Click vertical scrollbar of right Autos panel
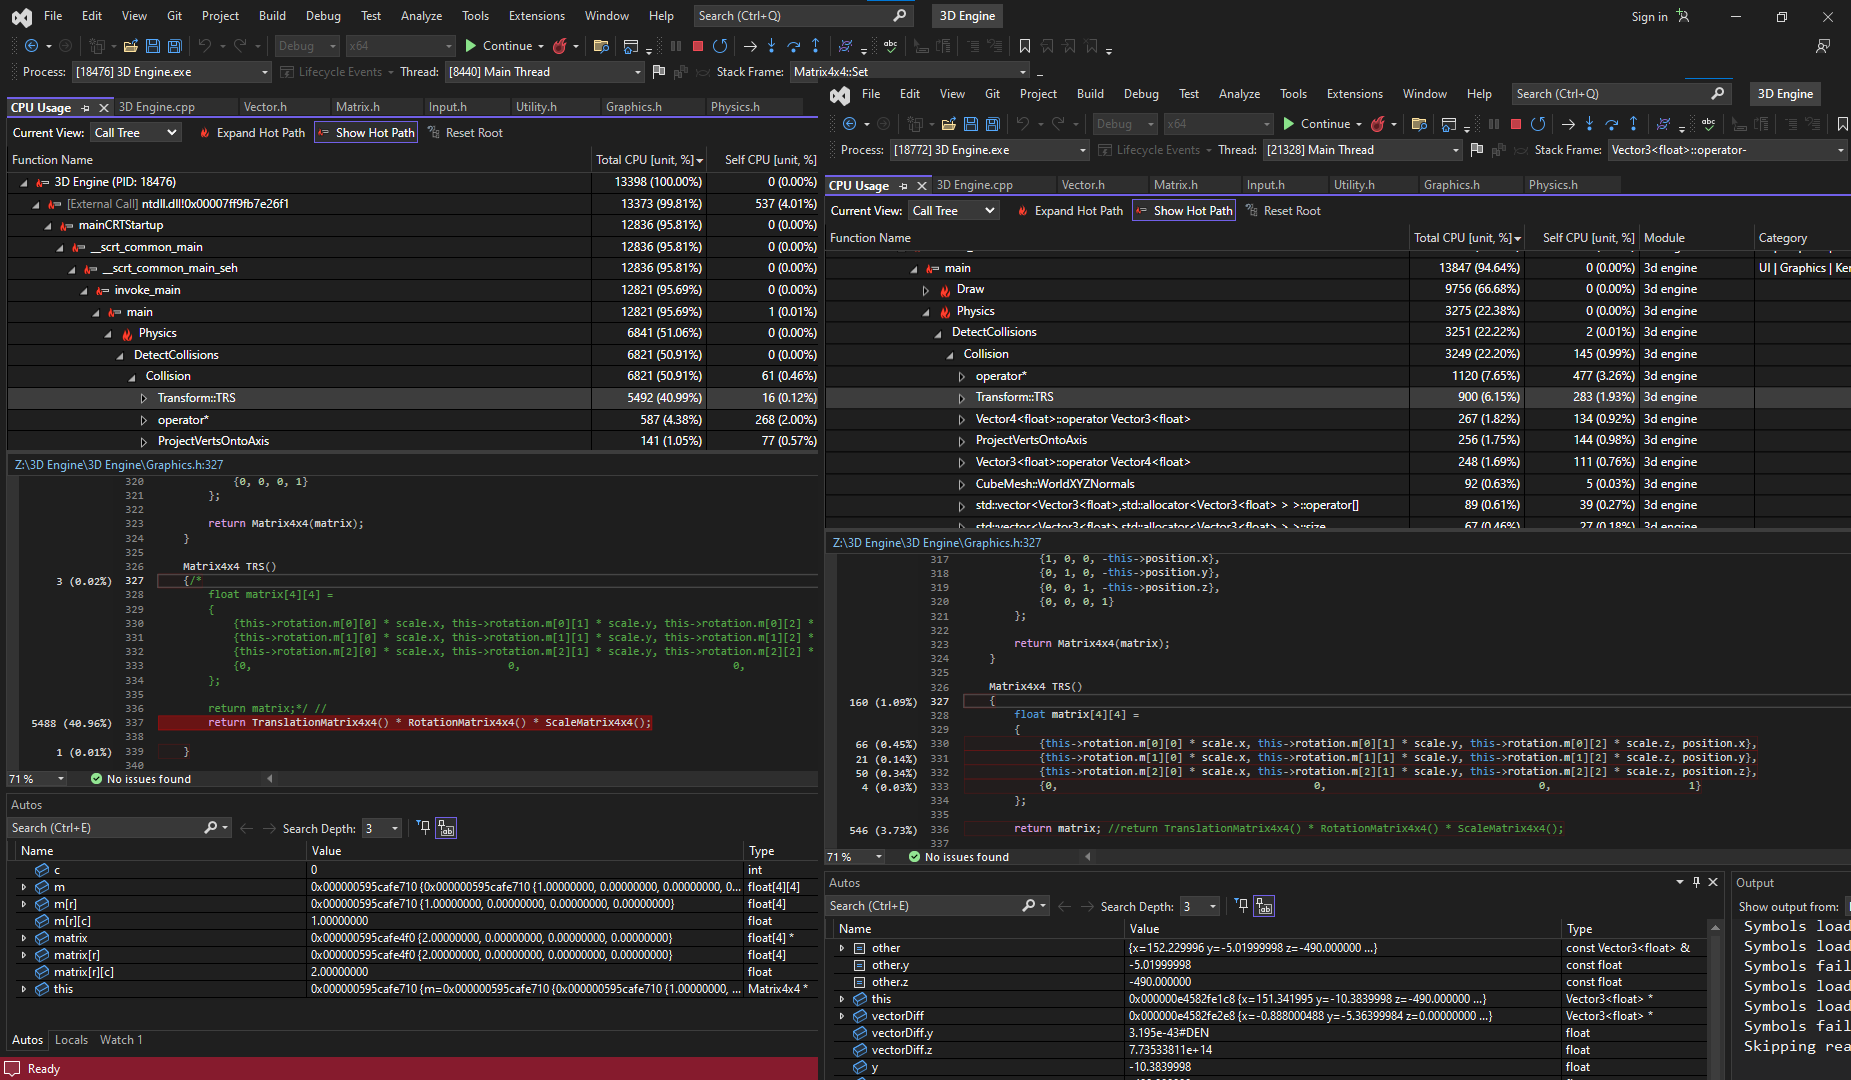This screenshot has width=1851, height=1080. coord(1714,1000)
